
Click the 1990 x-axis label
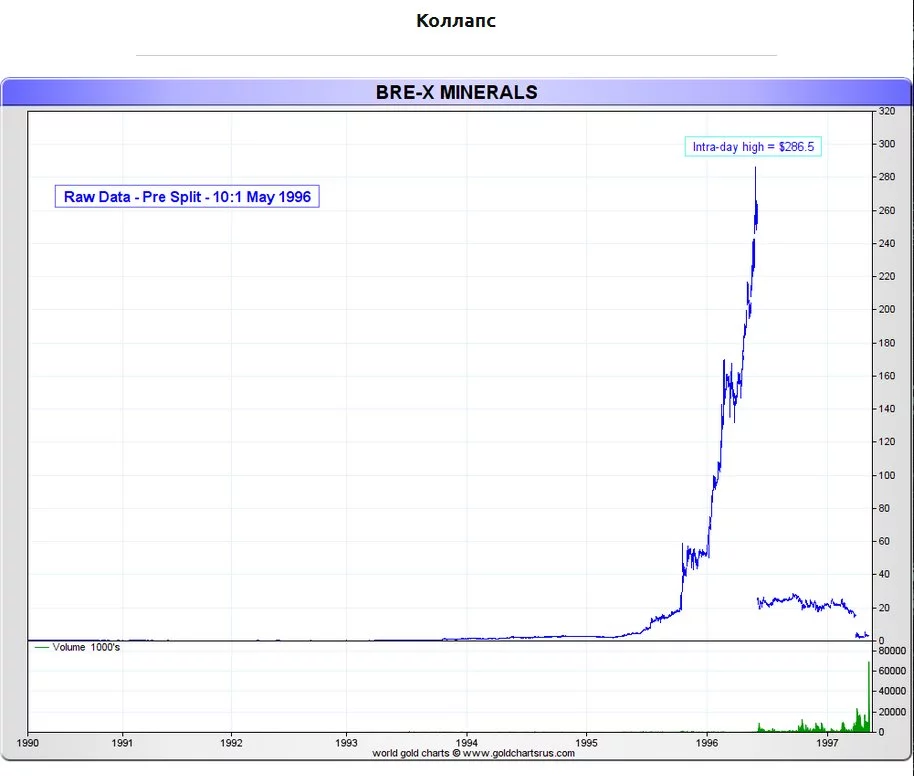(x=27, y=743)
